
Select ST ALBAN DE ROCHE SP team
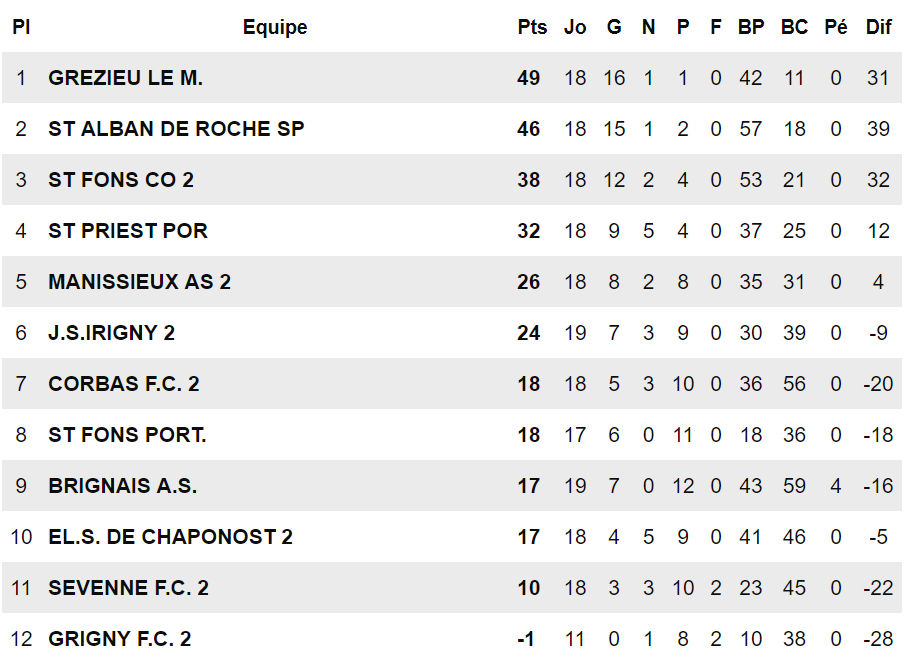[x=176, y=129]
